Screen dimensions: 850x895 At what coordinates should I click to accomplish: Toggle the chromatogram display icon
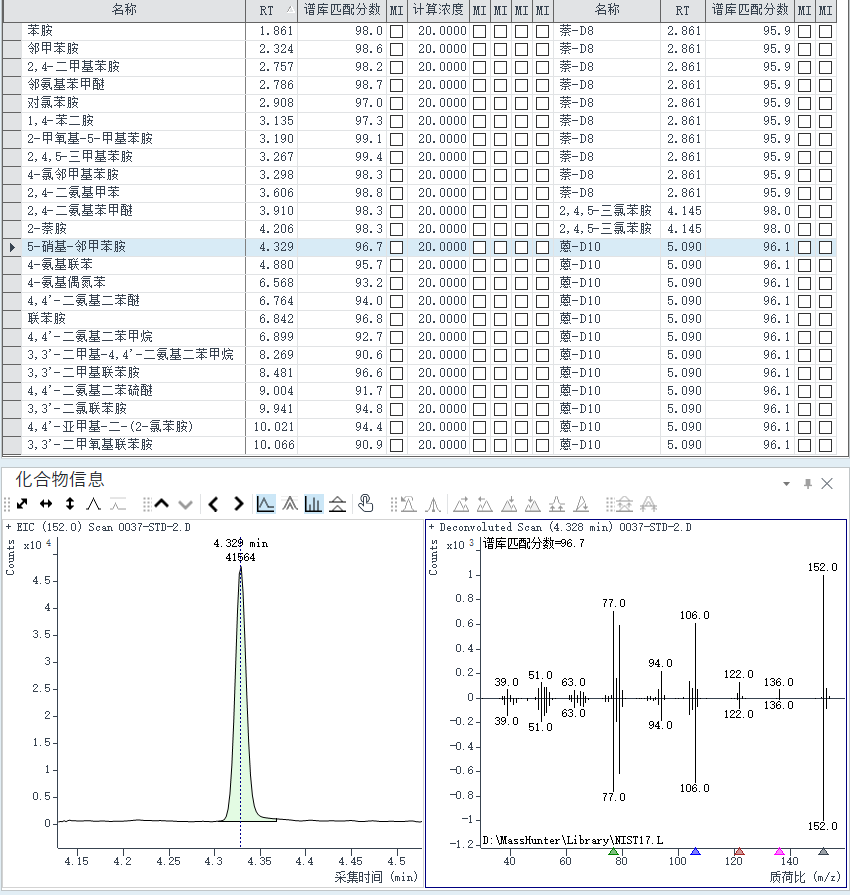265,504
